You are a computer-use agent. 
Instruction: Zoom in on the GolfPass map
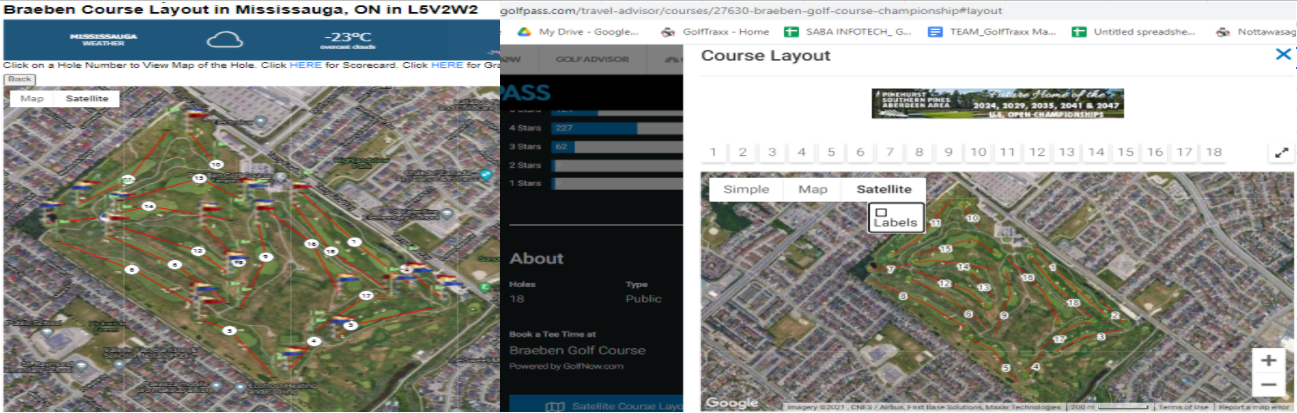coord(1268,361)
